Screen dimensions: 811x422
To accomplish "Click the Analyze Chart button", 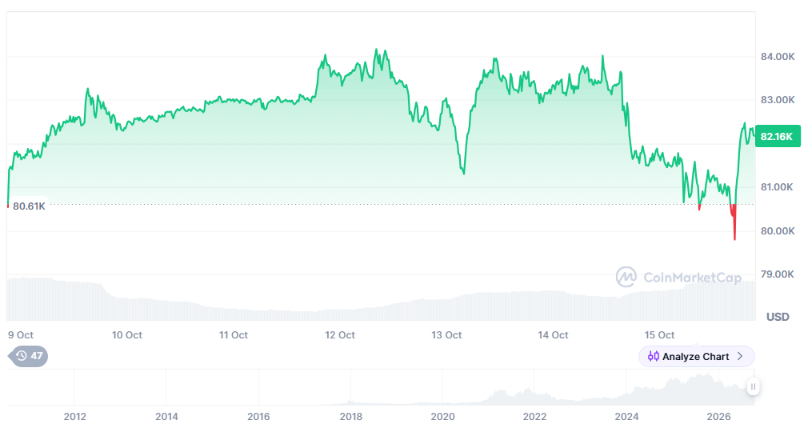I will [x=696, y=356].
